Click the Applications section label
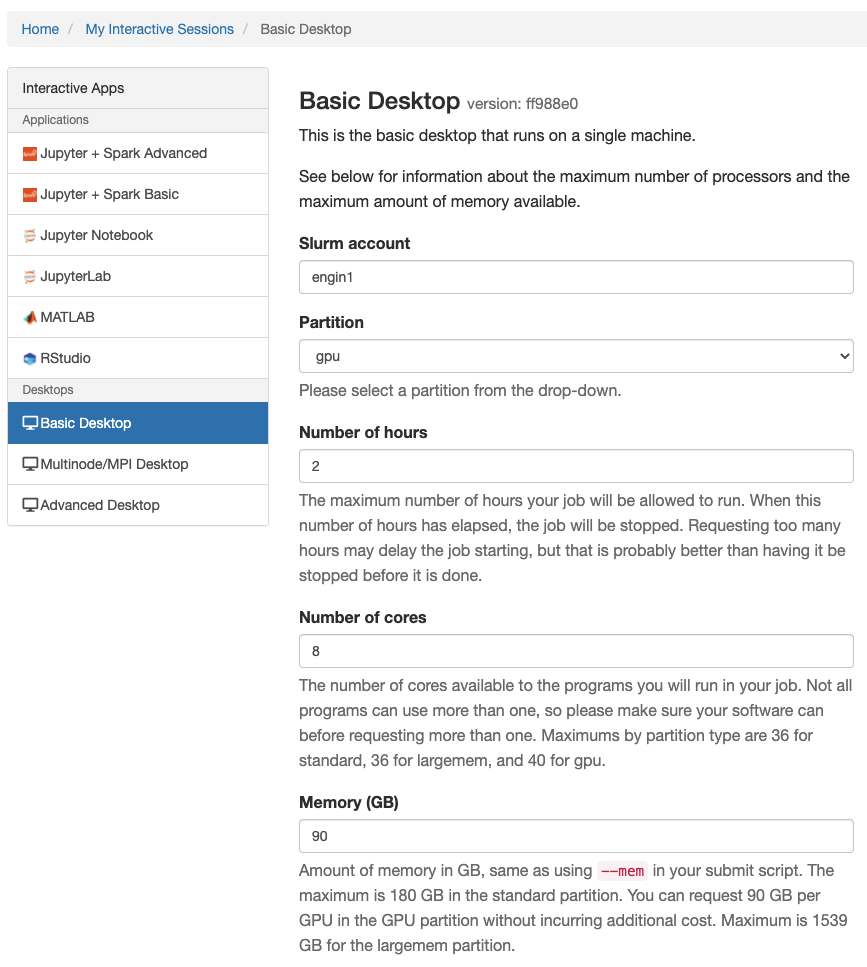 55,120
